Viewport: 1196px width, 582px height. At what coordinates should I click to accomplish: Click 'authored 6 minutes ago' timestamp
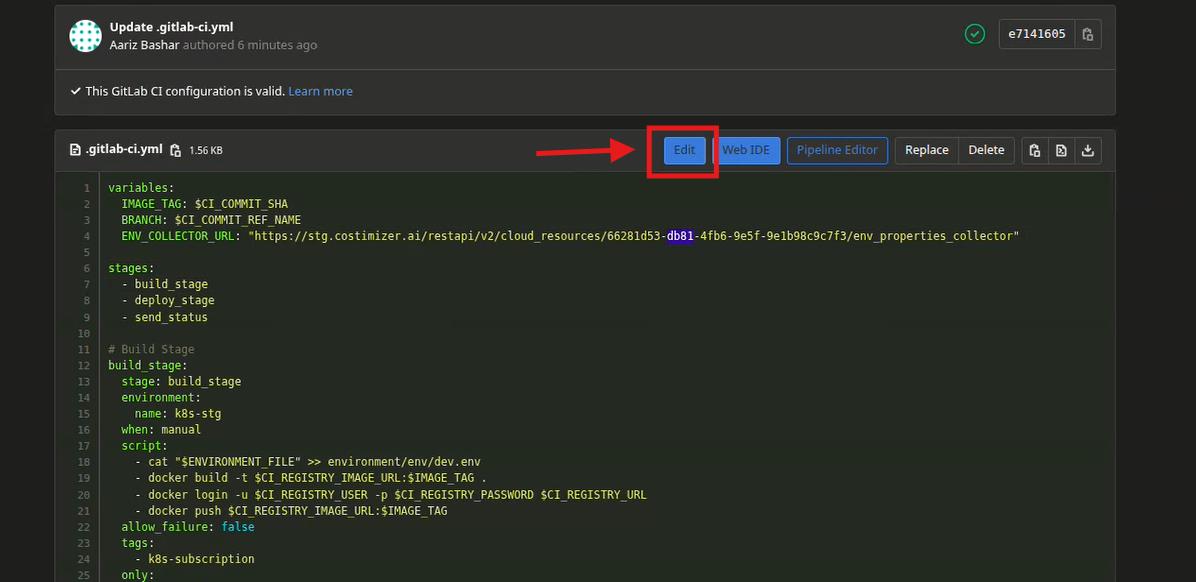pyautogui.click(x=250, y=45)
